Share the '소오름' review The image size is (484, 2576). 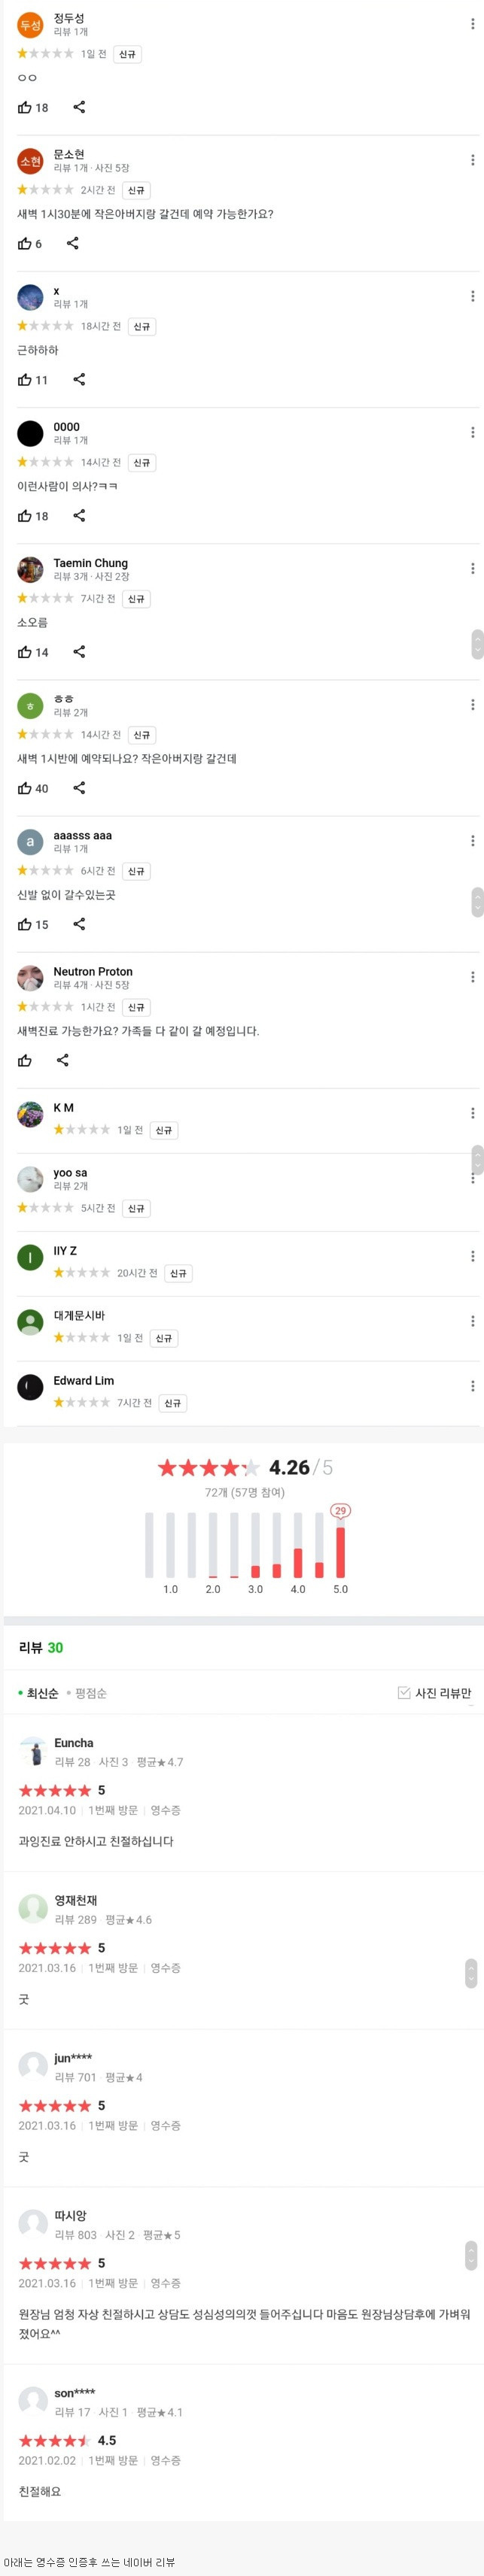[78, 652]
